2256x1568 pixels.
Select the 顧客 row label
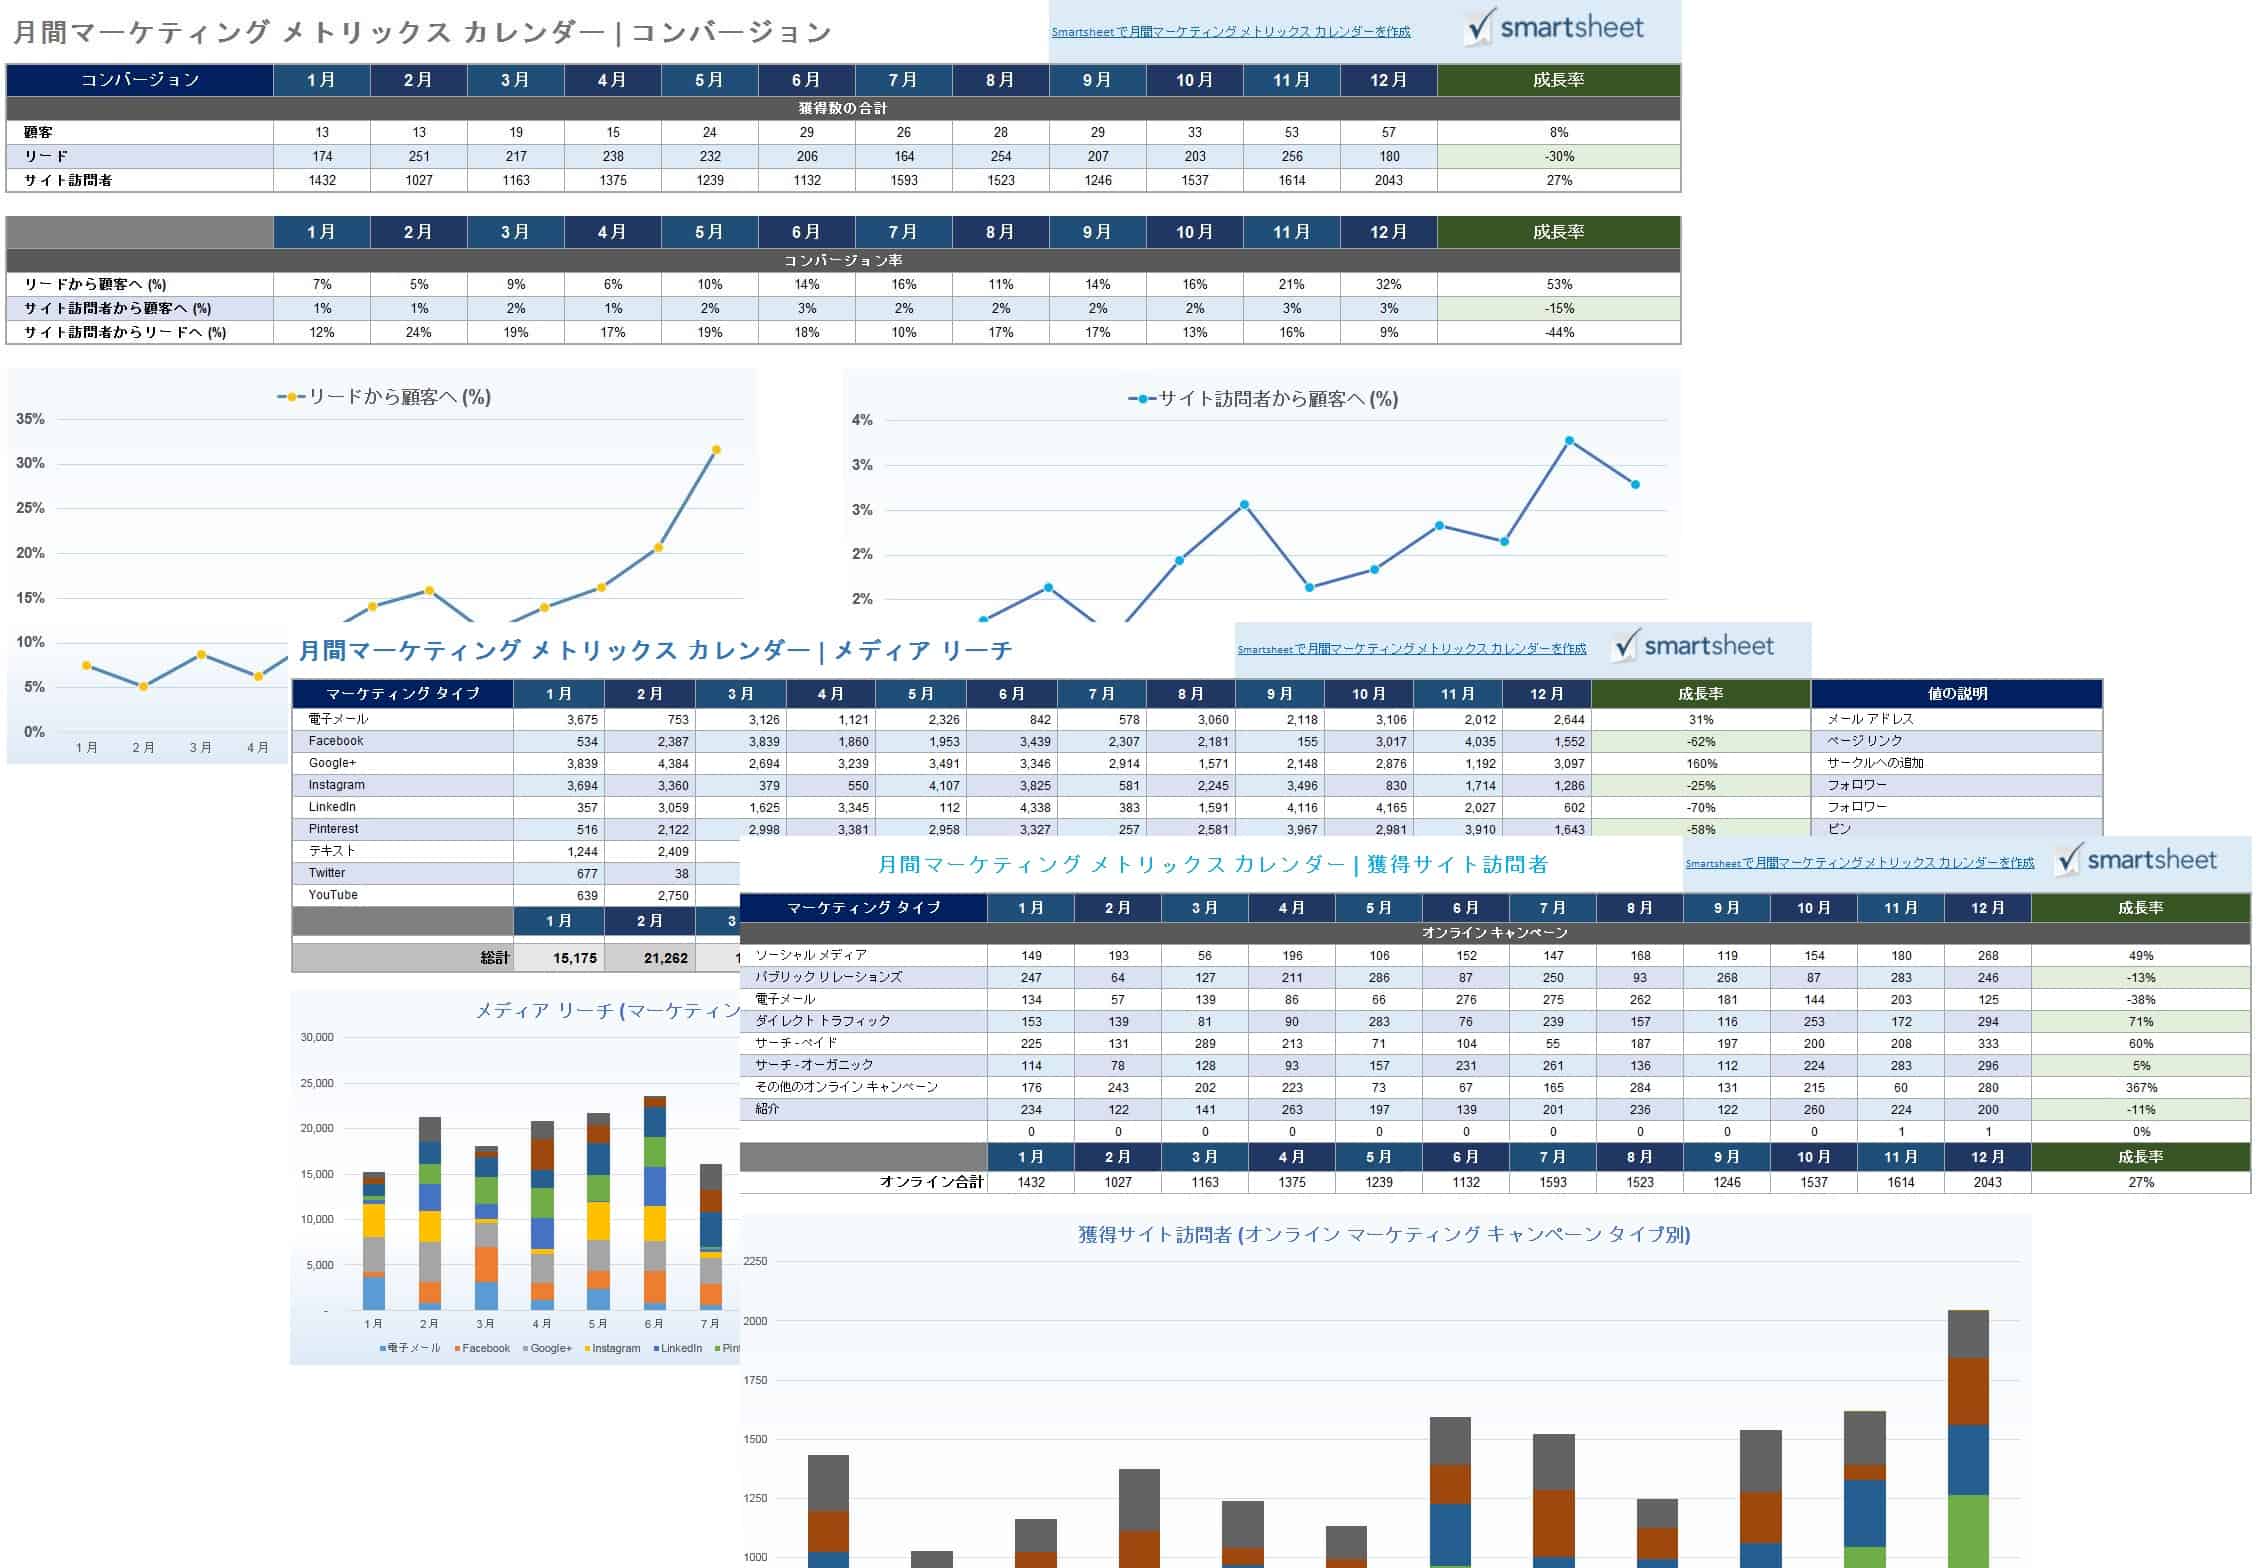click(x=140, y=132)
